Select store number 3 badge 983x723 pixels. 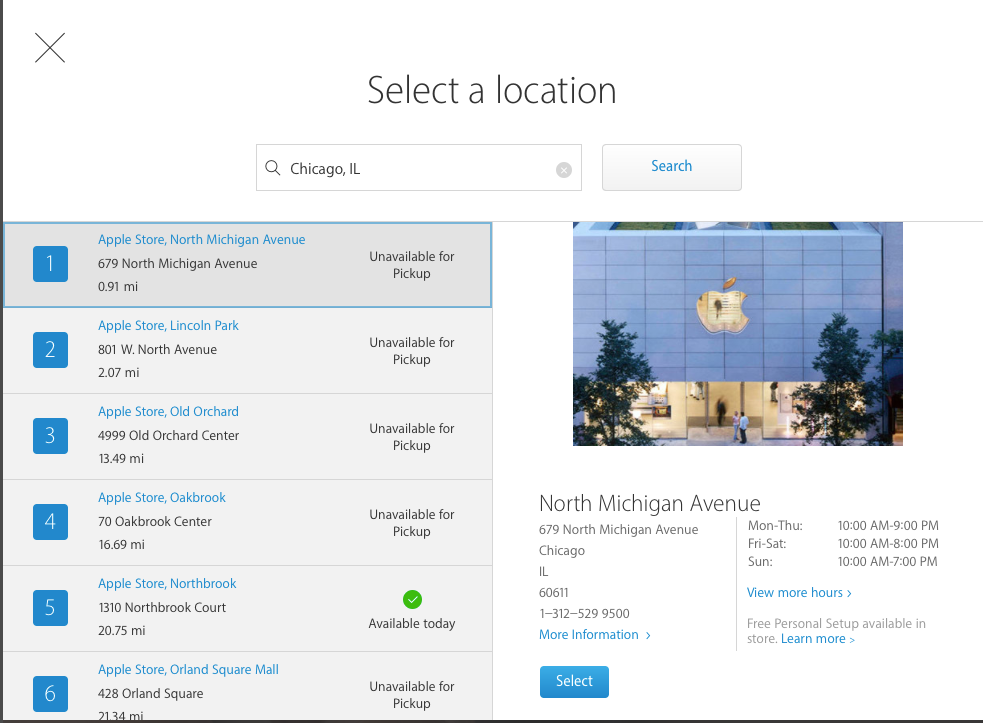click(50, 436)
